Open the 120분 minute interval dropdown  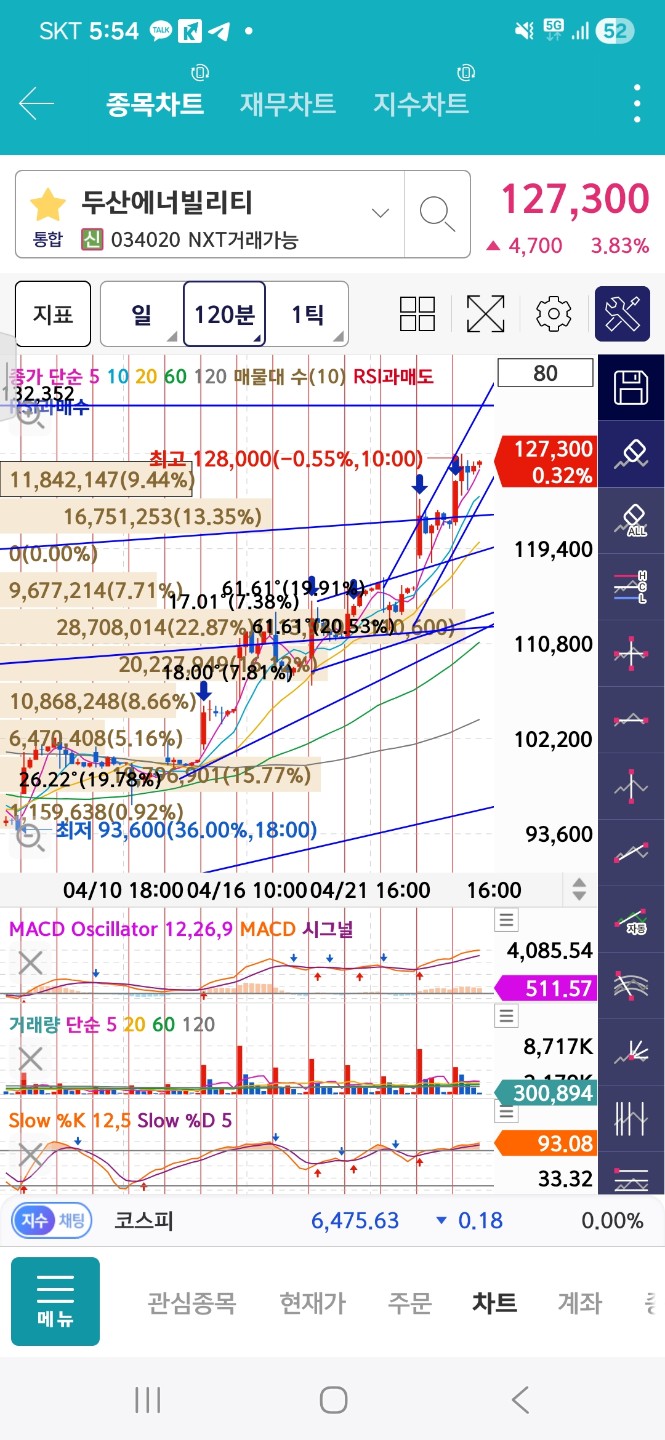click(x=224, y=314)
